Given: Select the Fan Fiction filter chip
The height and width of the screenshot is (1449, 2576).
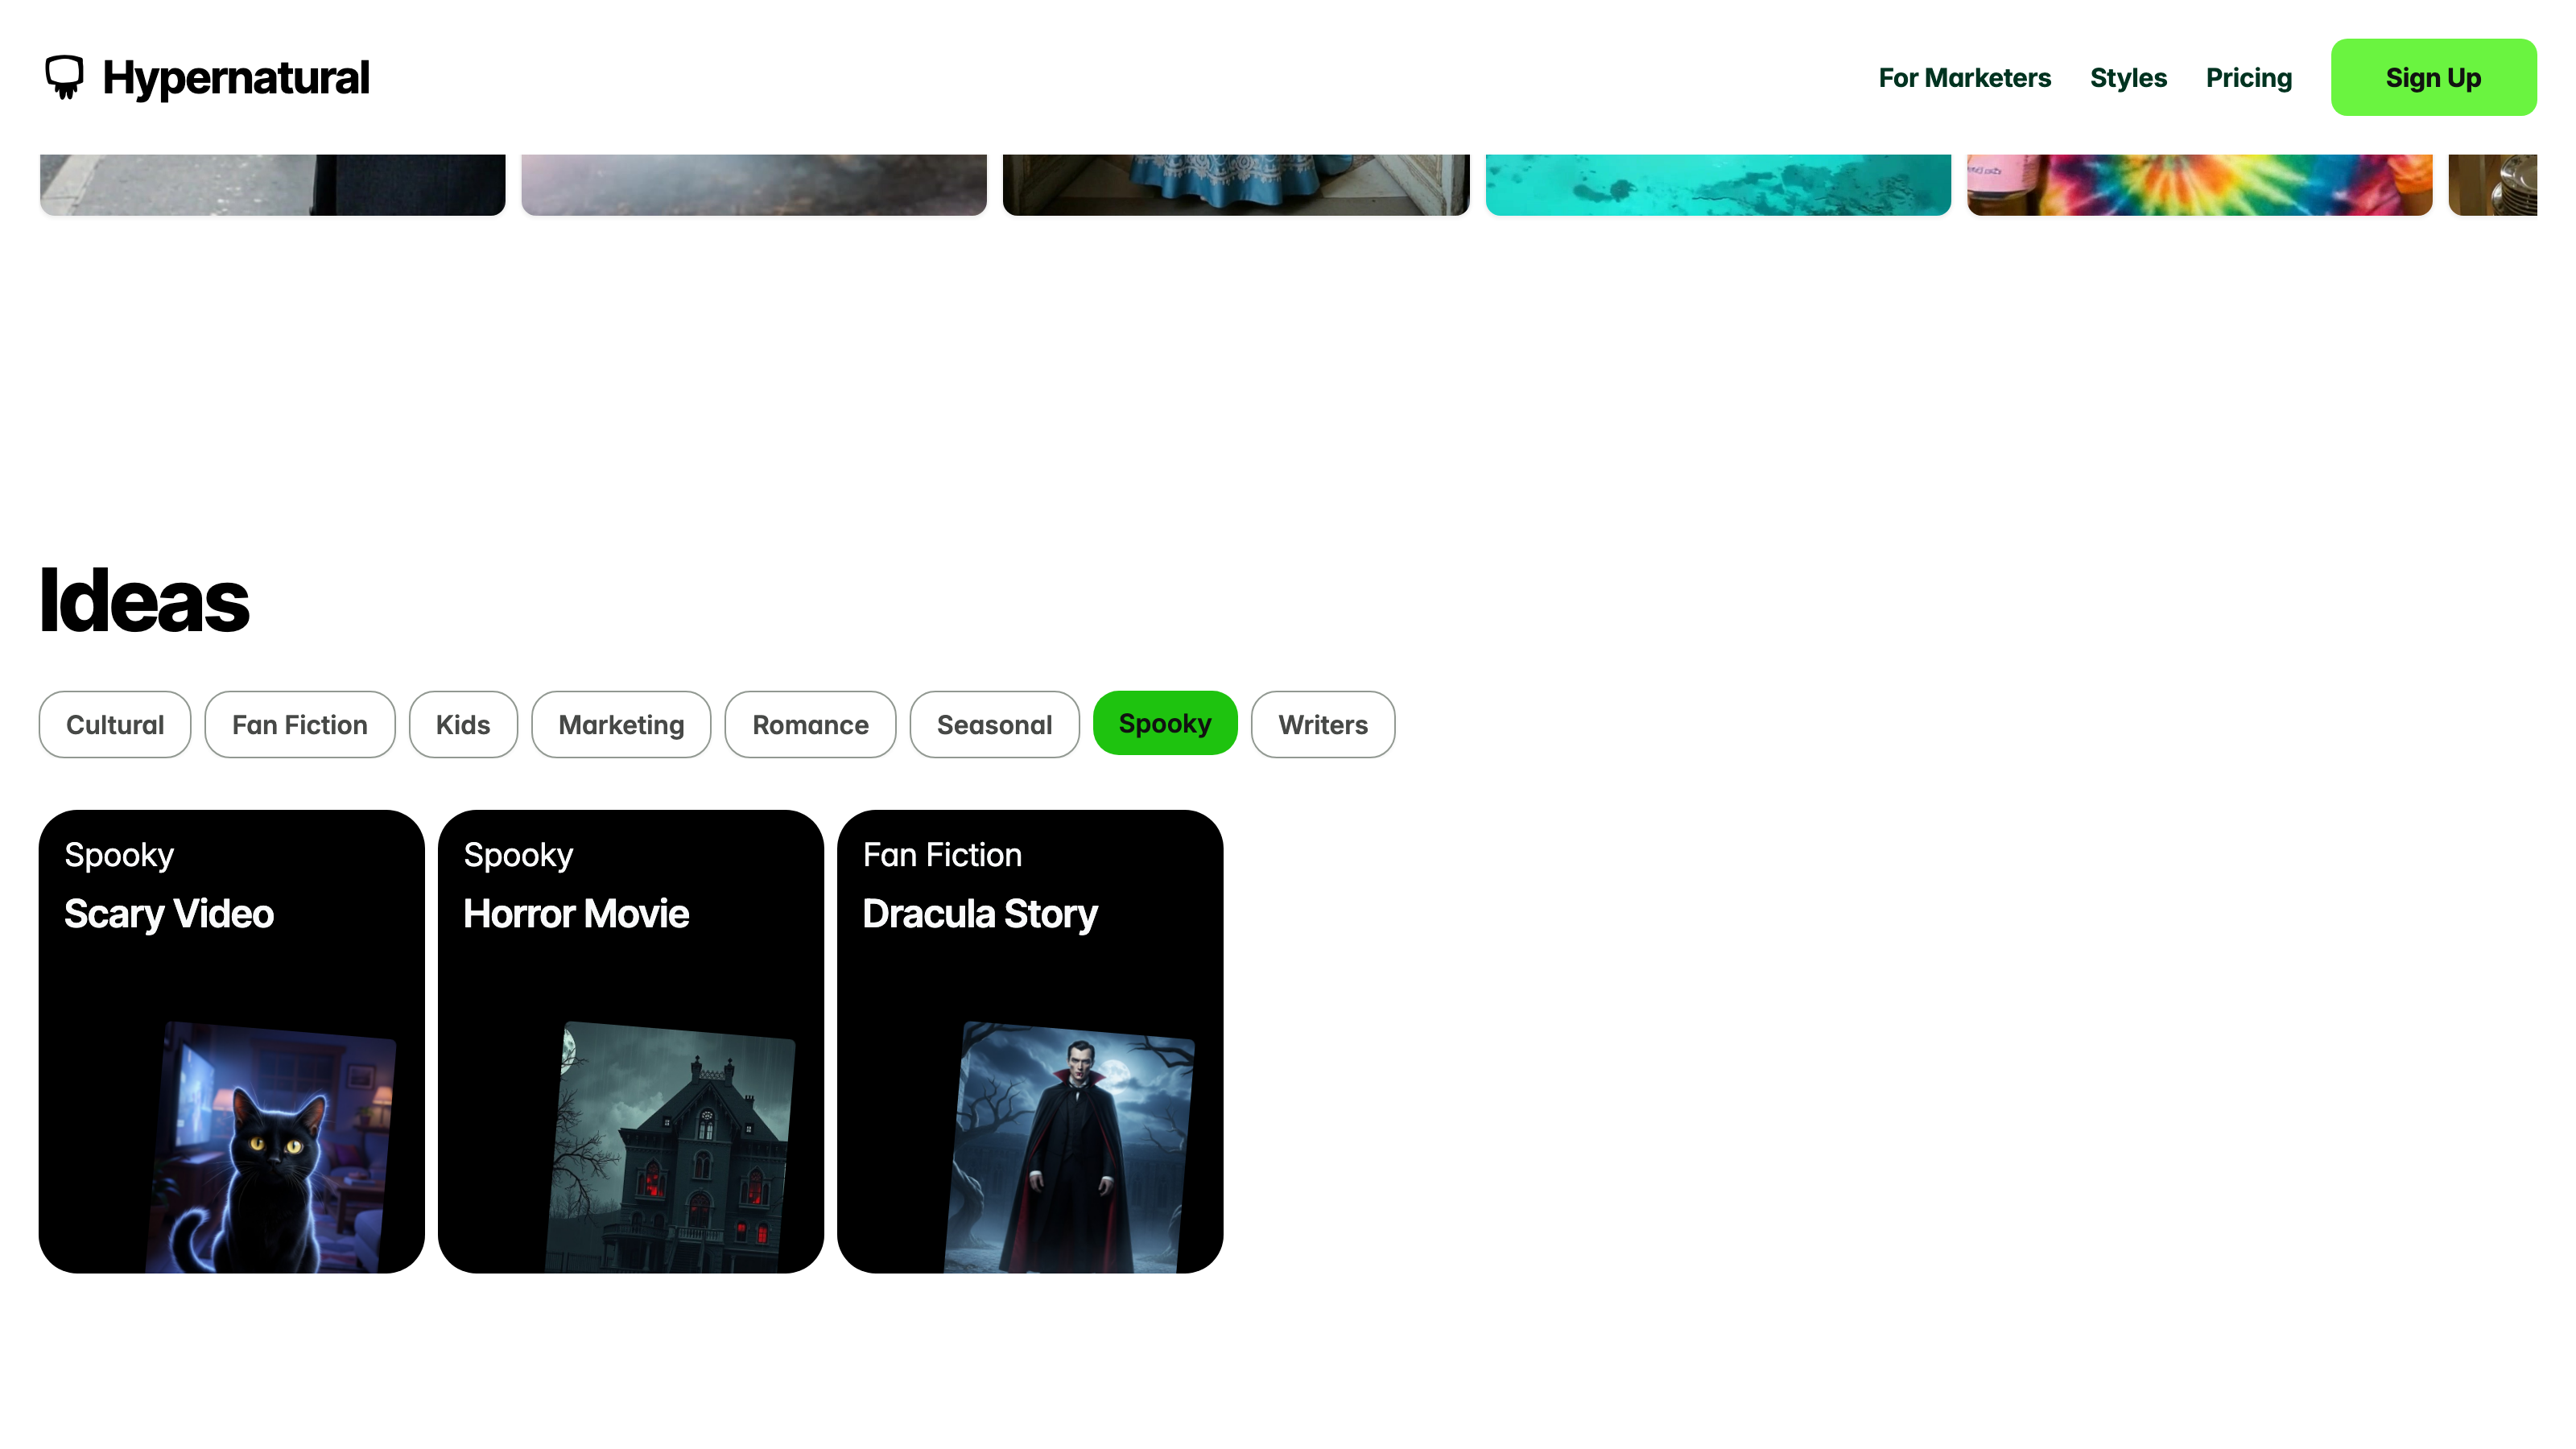Looking at the screenshot, I should tap(300, 724).
